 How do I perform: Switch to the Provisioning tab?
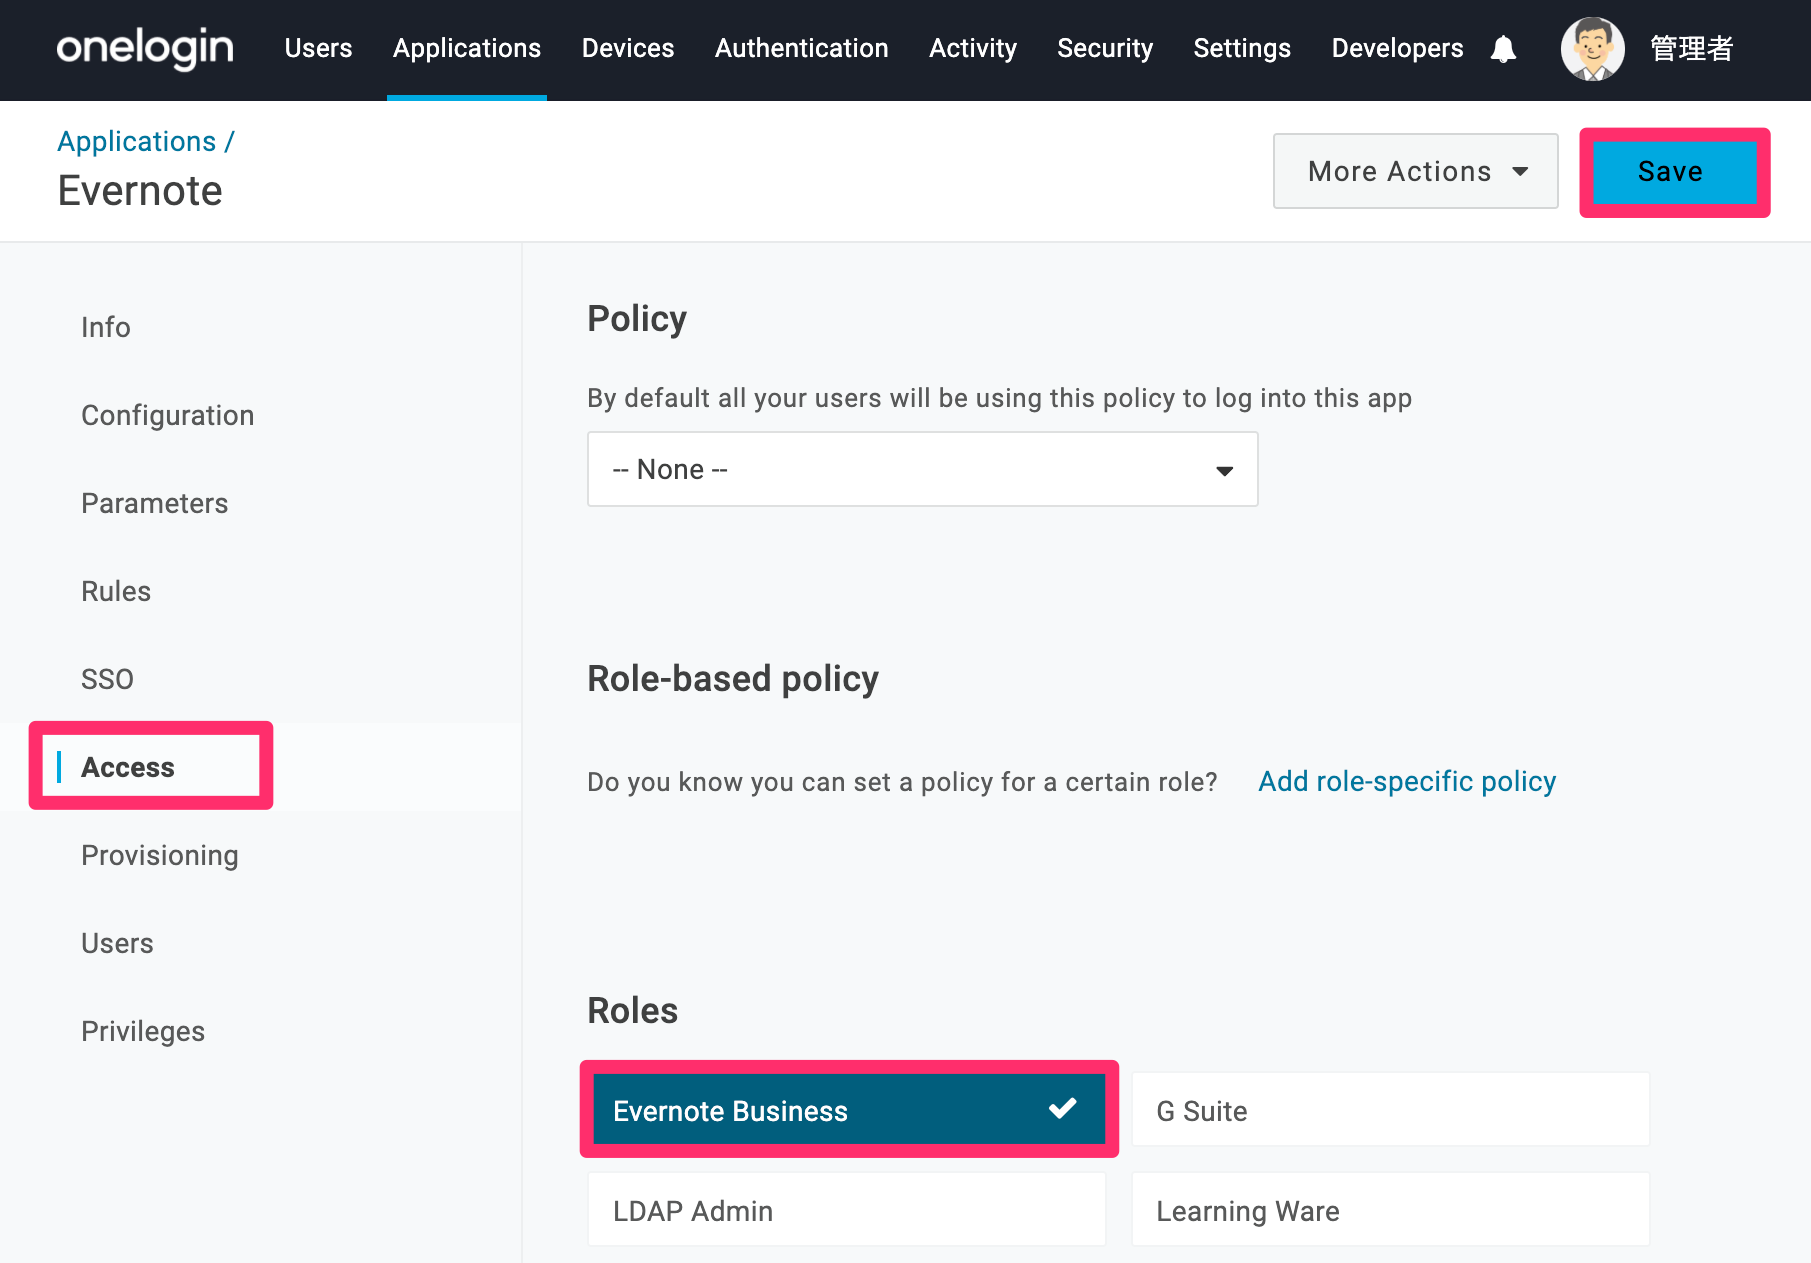coord(160,855)
